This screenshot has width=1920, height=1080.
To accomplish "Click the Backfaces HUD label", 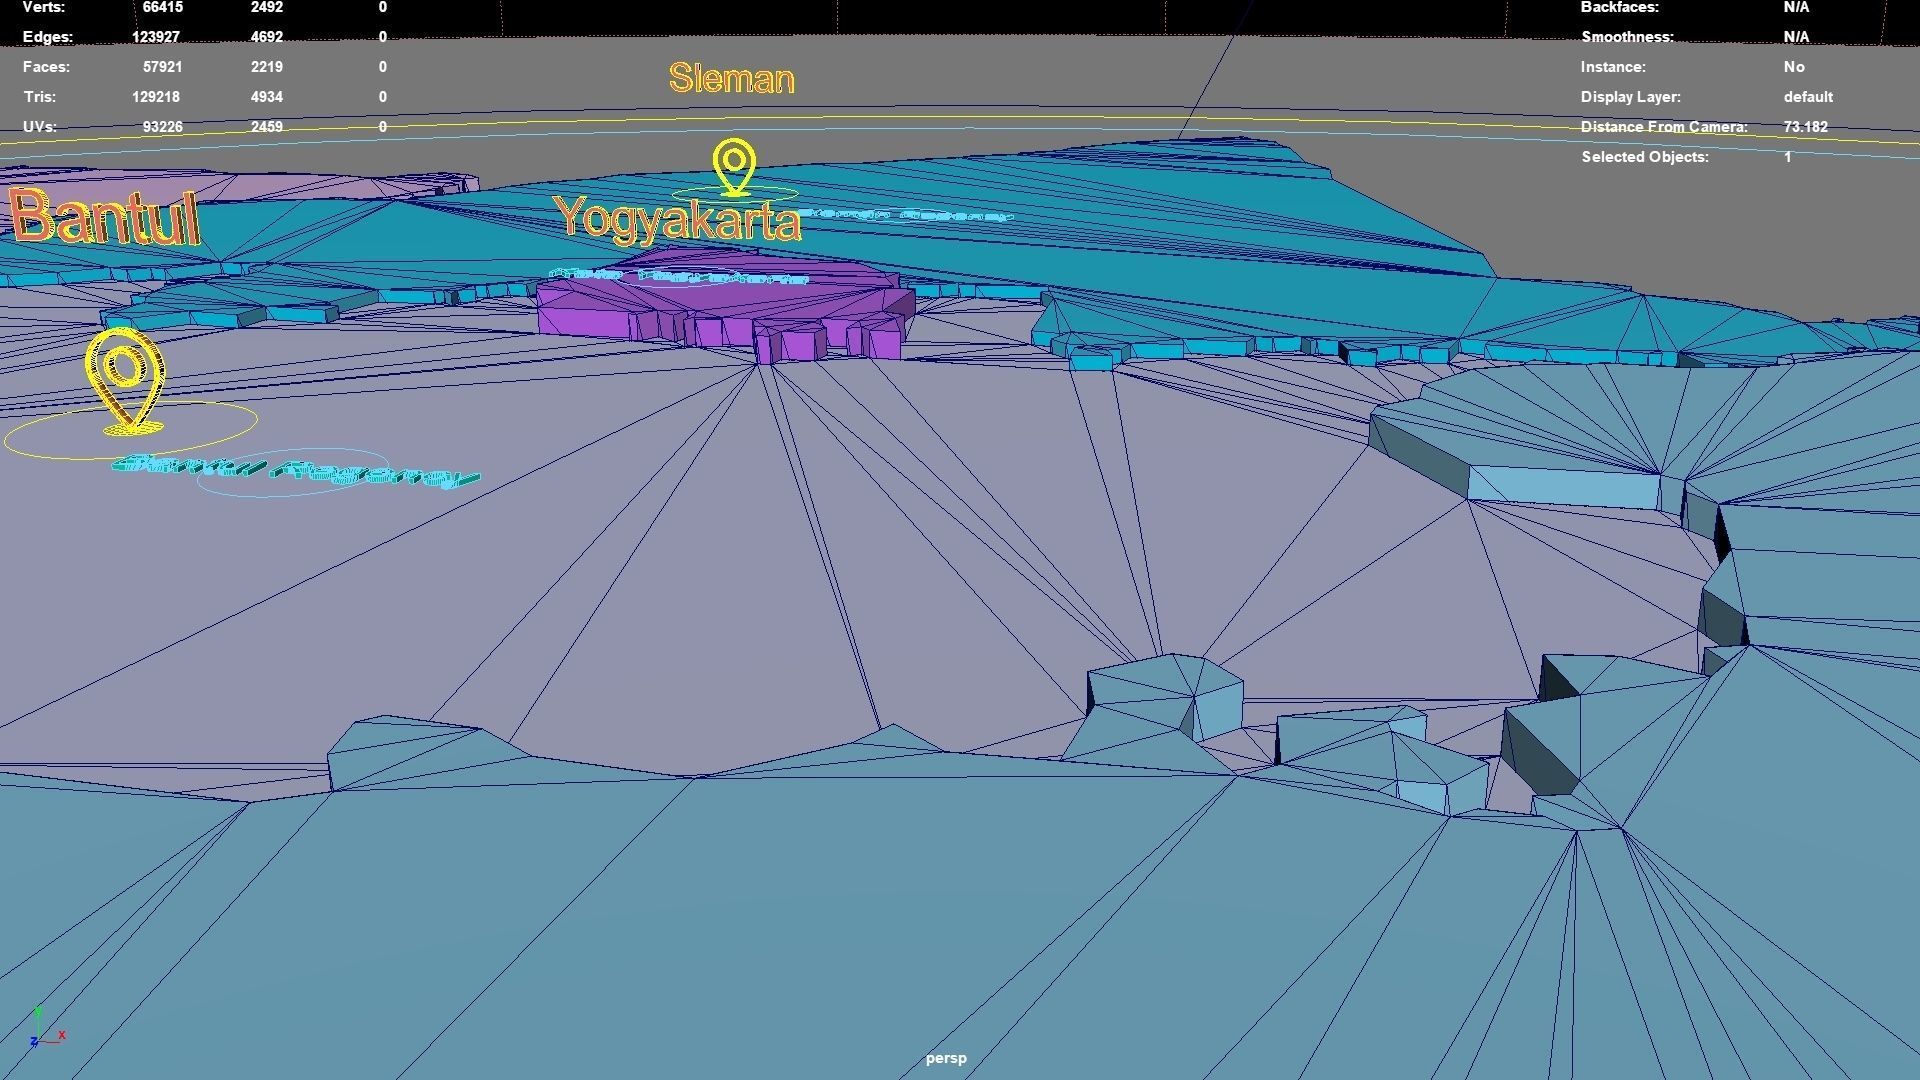I will 1620,7.
